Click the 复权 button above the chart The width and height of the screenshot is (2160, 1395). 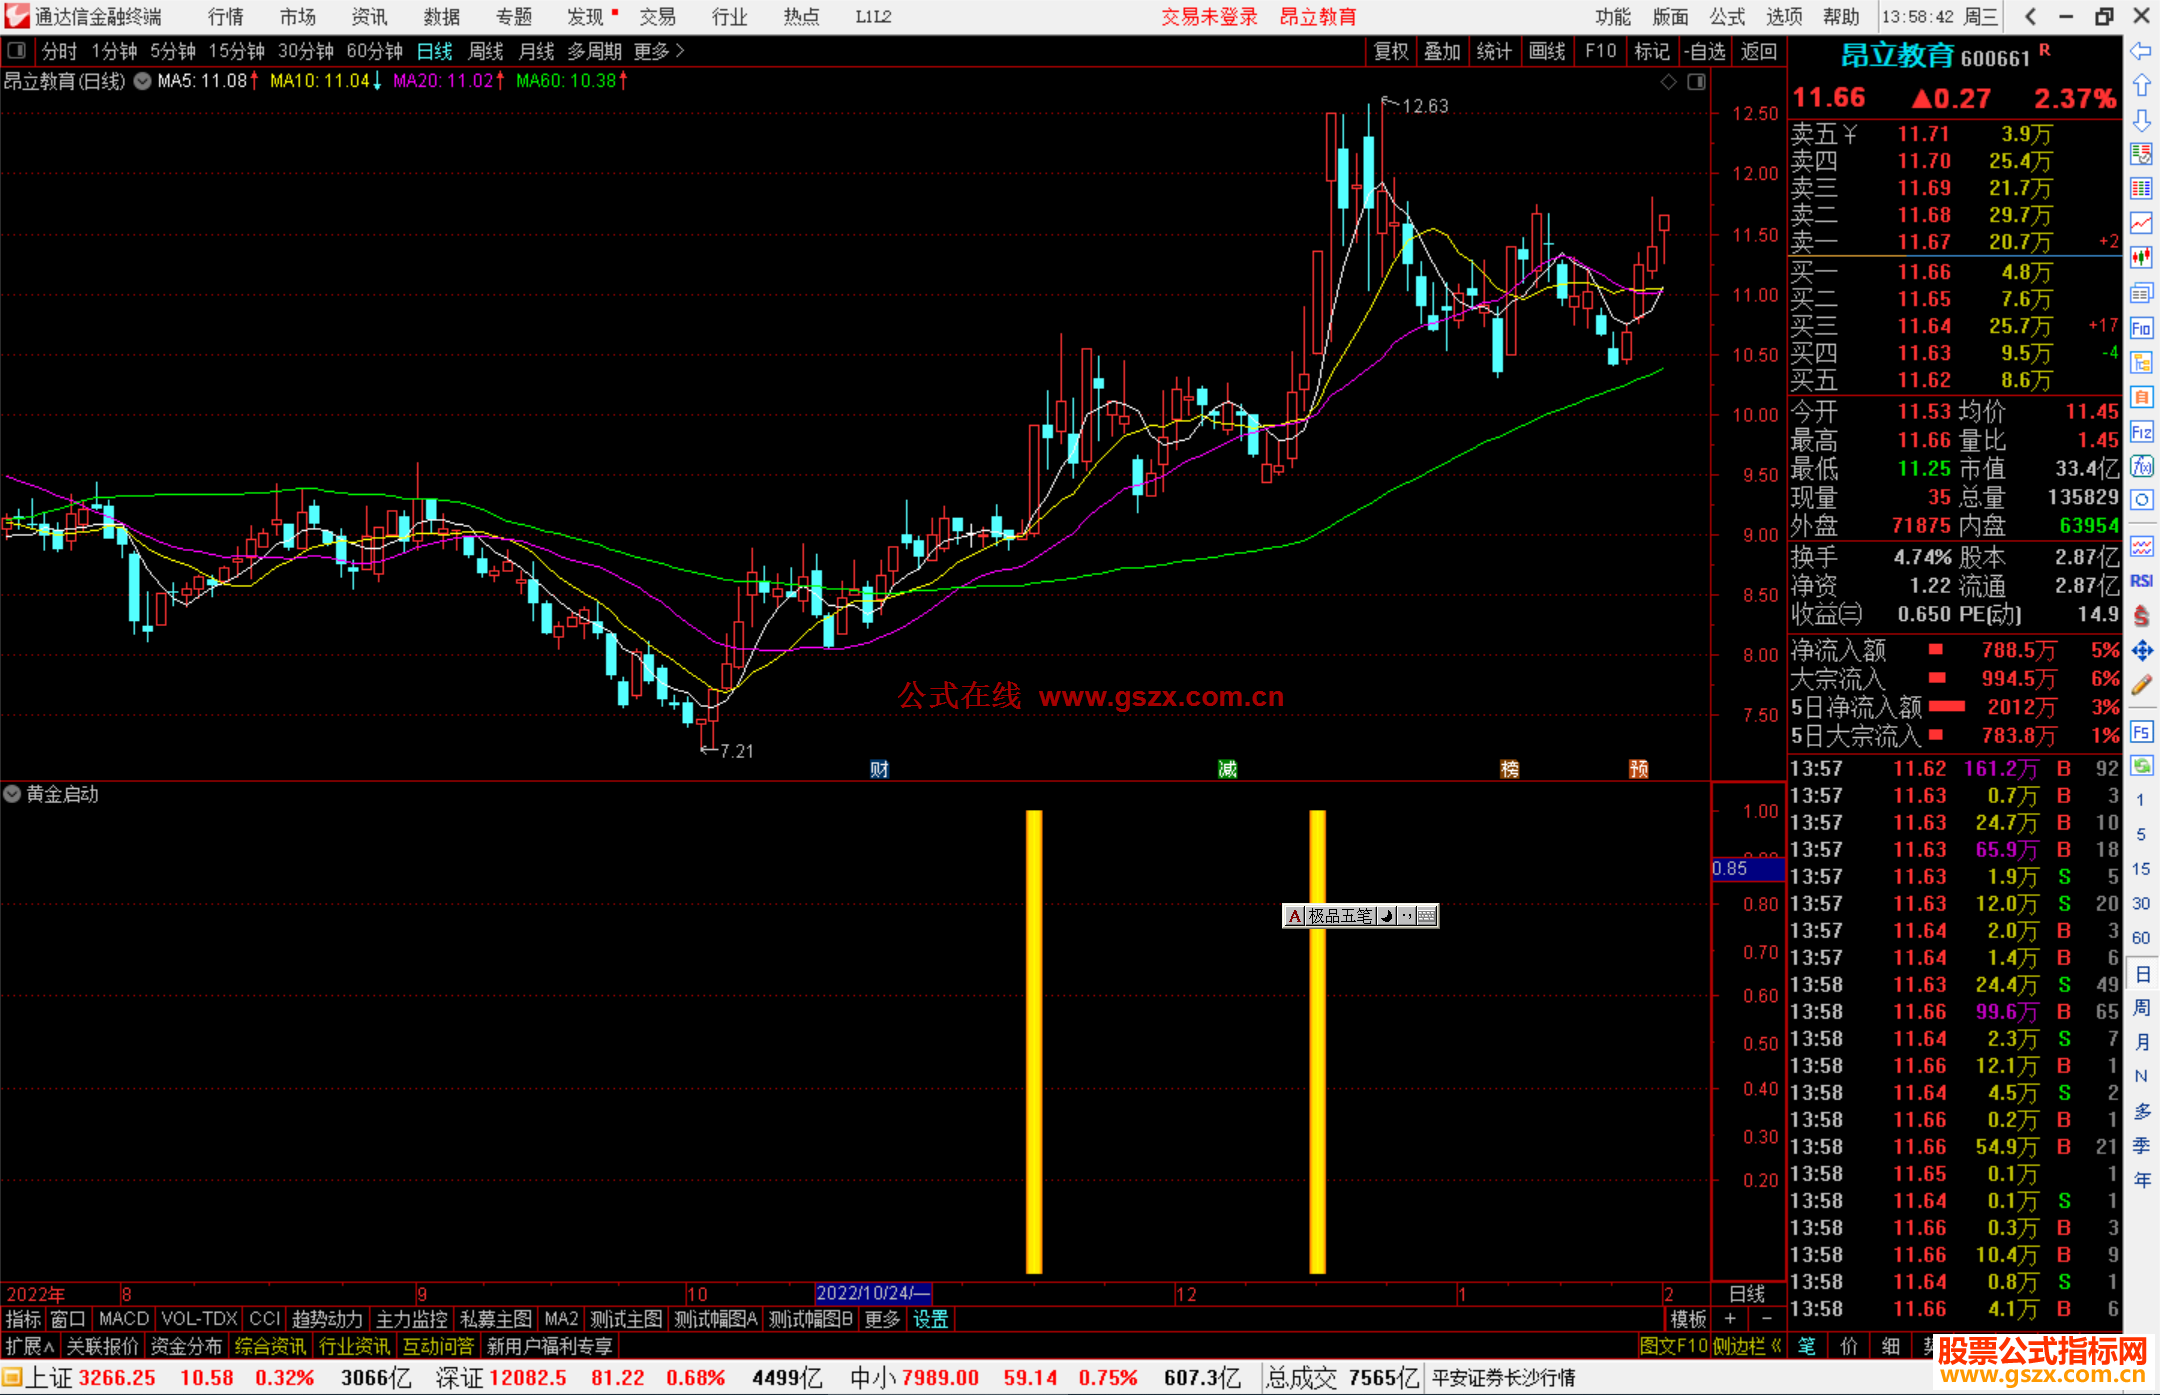[1390, 51]
